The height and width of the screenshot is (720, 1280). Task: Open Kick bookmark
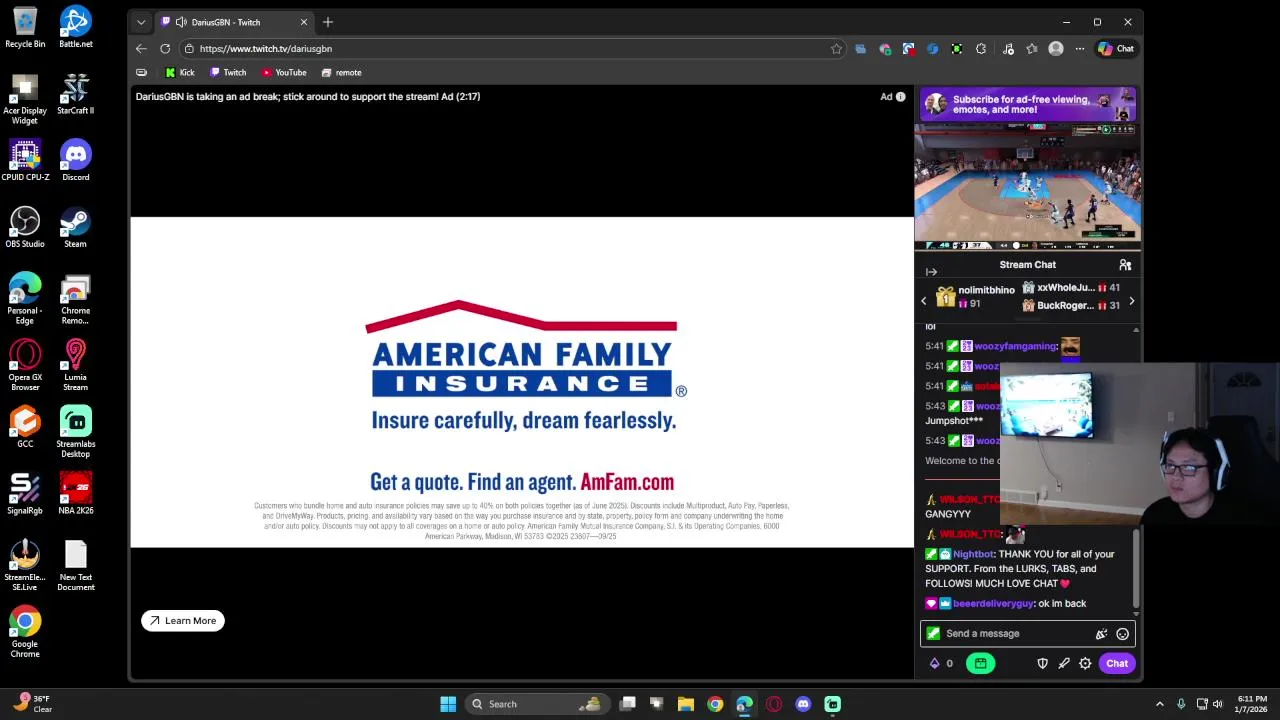point(180,72)
